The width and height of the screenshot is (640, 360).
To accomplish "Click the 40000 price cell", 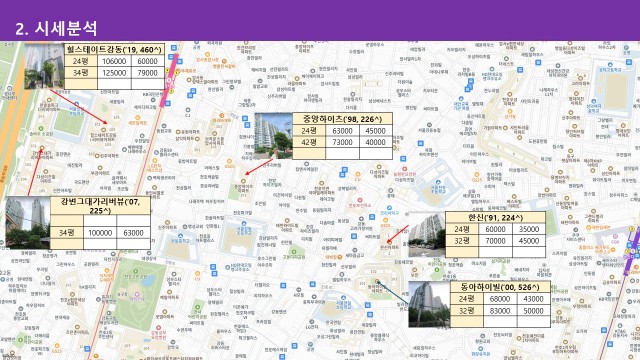I will (376, 142).
